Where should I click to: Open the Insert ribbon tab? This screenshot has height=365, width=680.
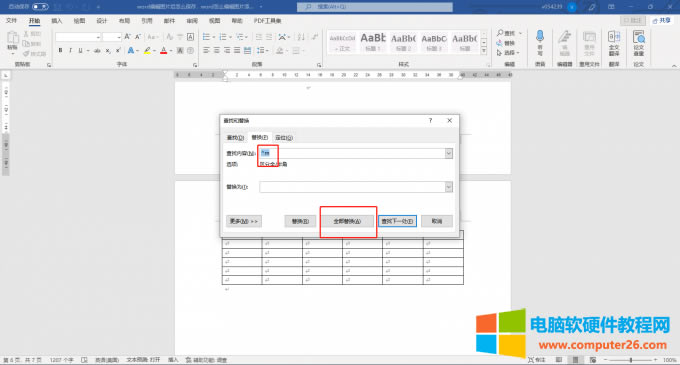click(x=57, y=21)
